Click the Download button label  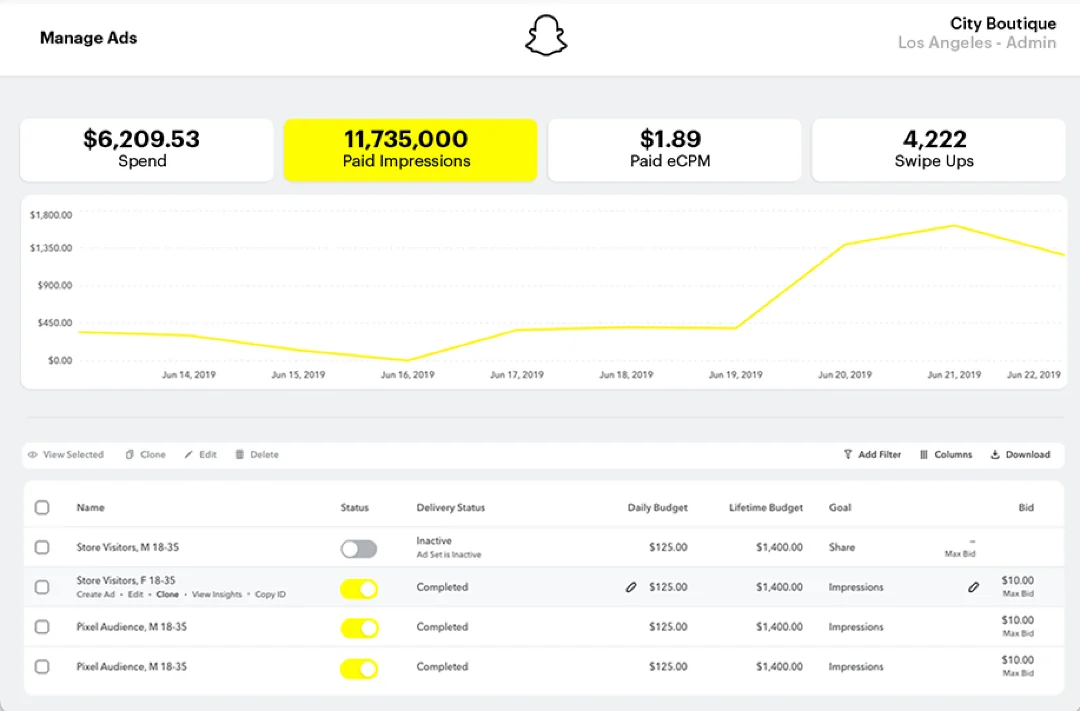1028,455
